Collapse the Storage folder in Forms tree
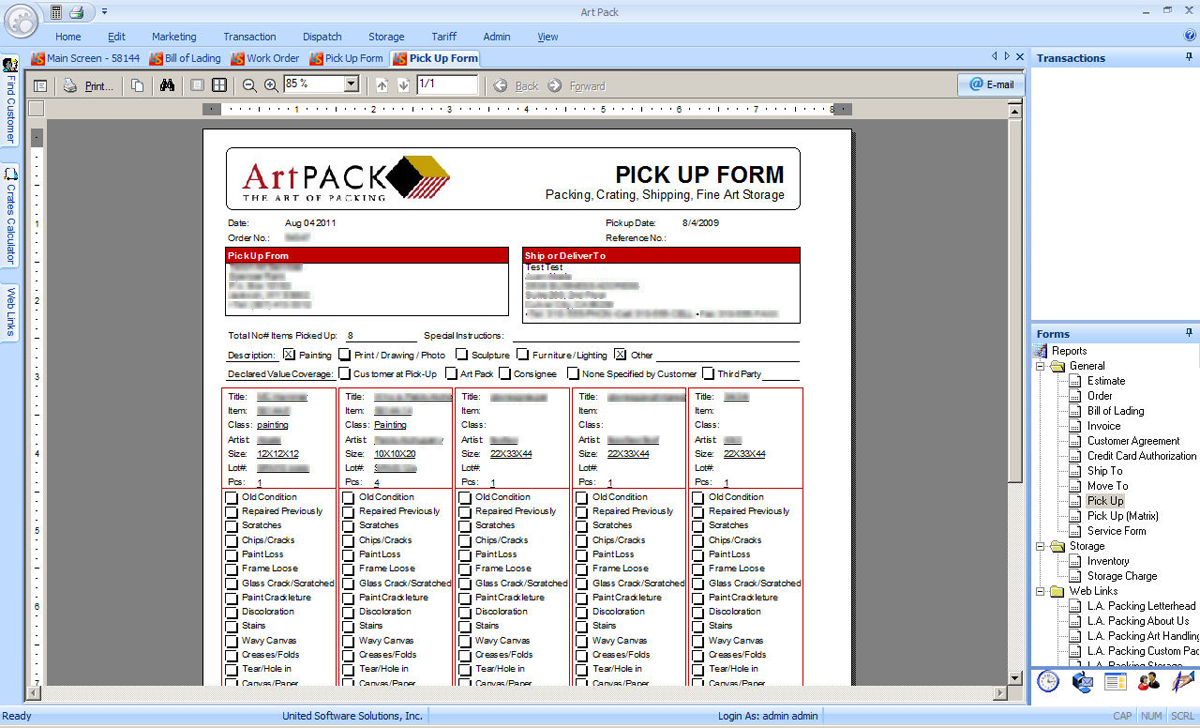The image size is (1200, 728). tap(1041, 546)
